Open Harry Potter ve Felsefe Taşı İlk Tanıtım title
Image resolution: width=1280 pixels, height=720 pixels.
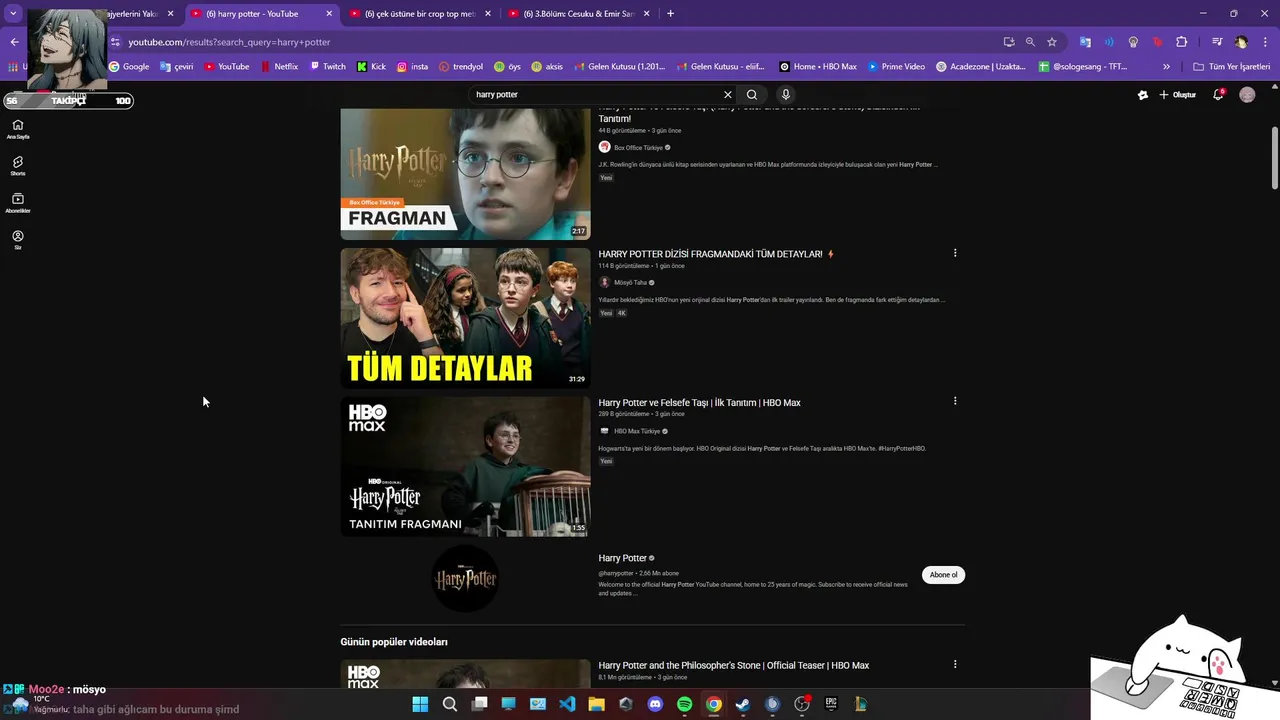699,403
